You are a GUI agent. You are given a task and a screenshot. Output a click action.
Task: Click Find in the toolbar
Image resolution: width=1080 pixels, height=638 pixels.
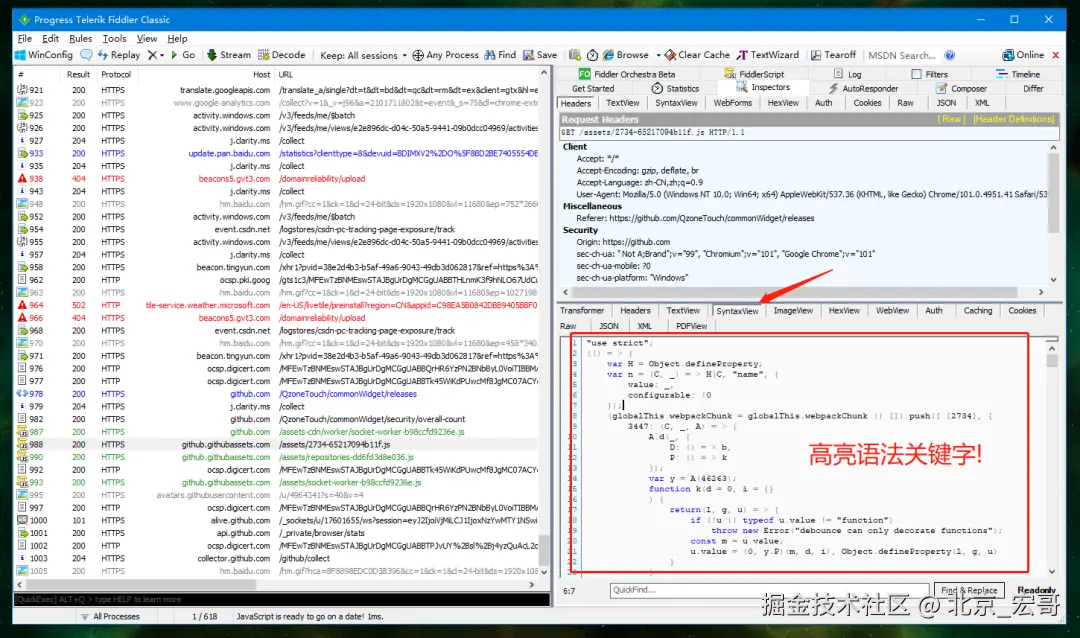point(500,55)
